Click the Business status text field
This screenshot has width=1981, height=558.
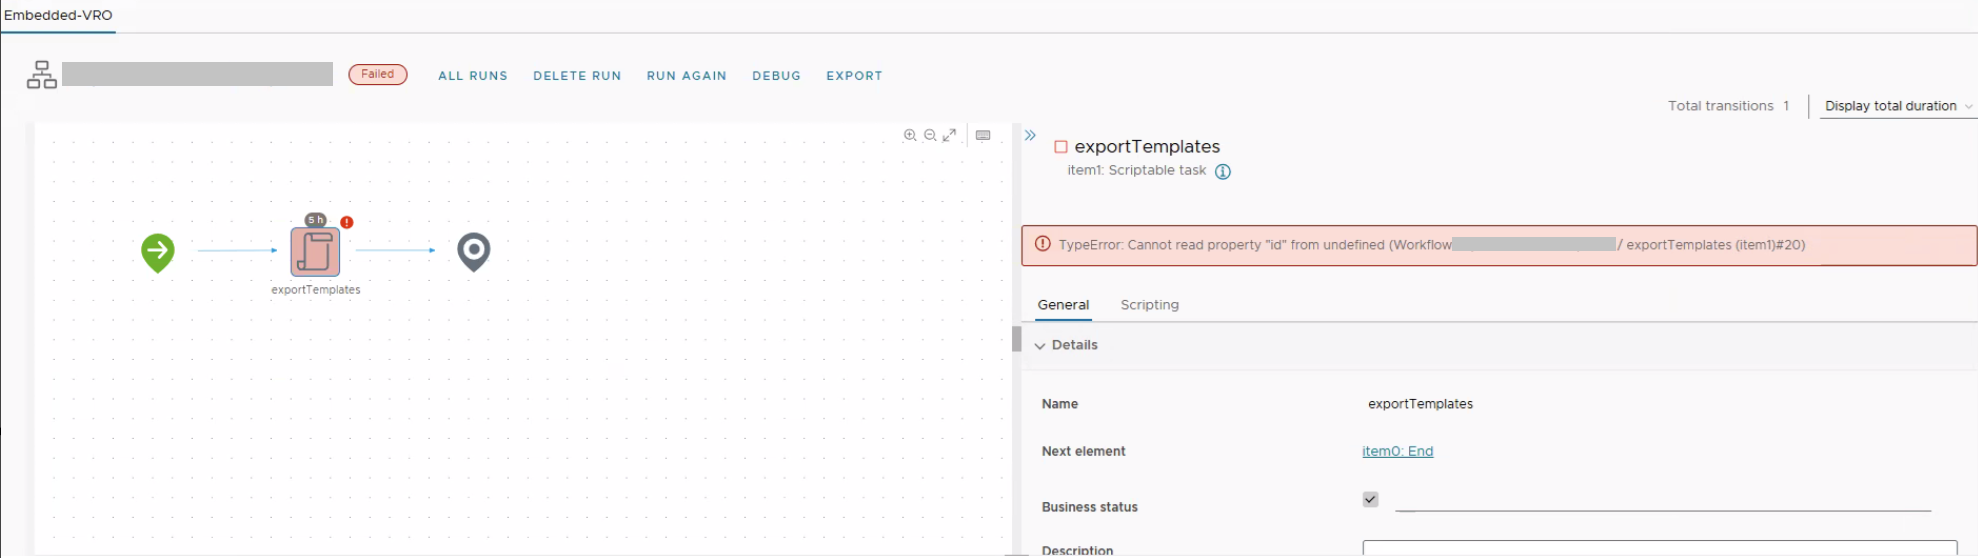click(1662, 501)
